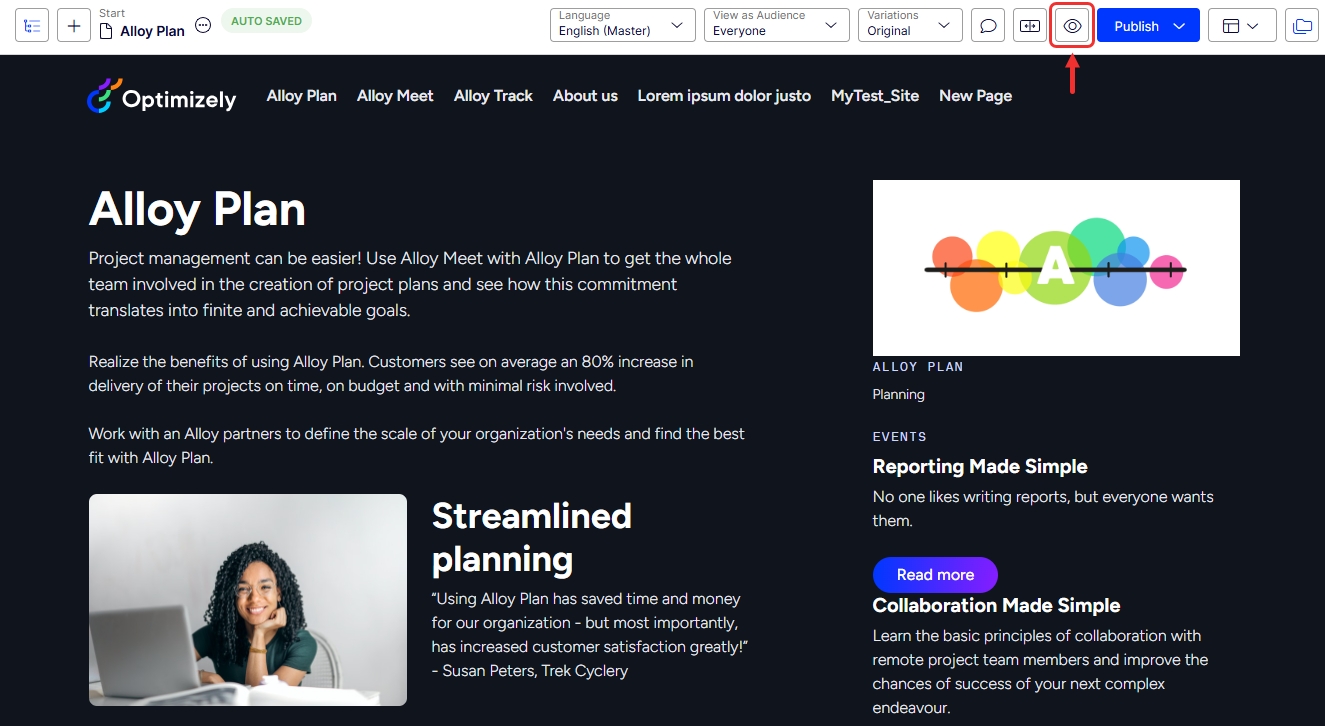Open the MyTest_Site navigation item
The height and width of the screenshot is (726, 1325).
click(875, 96)
